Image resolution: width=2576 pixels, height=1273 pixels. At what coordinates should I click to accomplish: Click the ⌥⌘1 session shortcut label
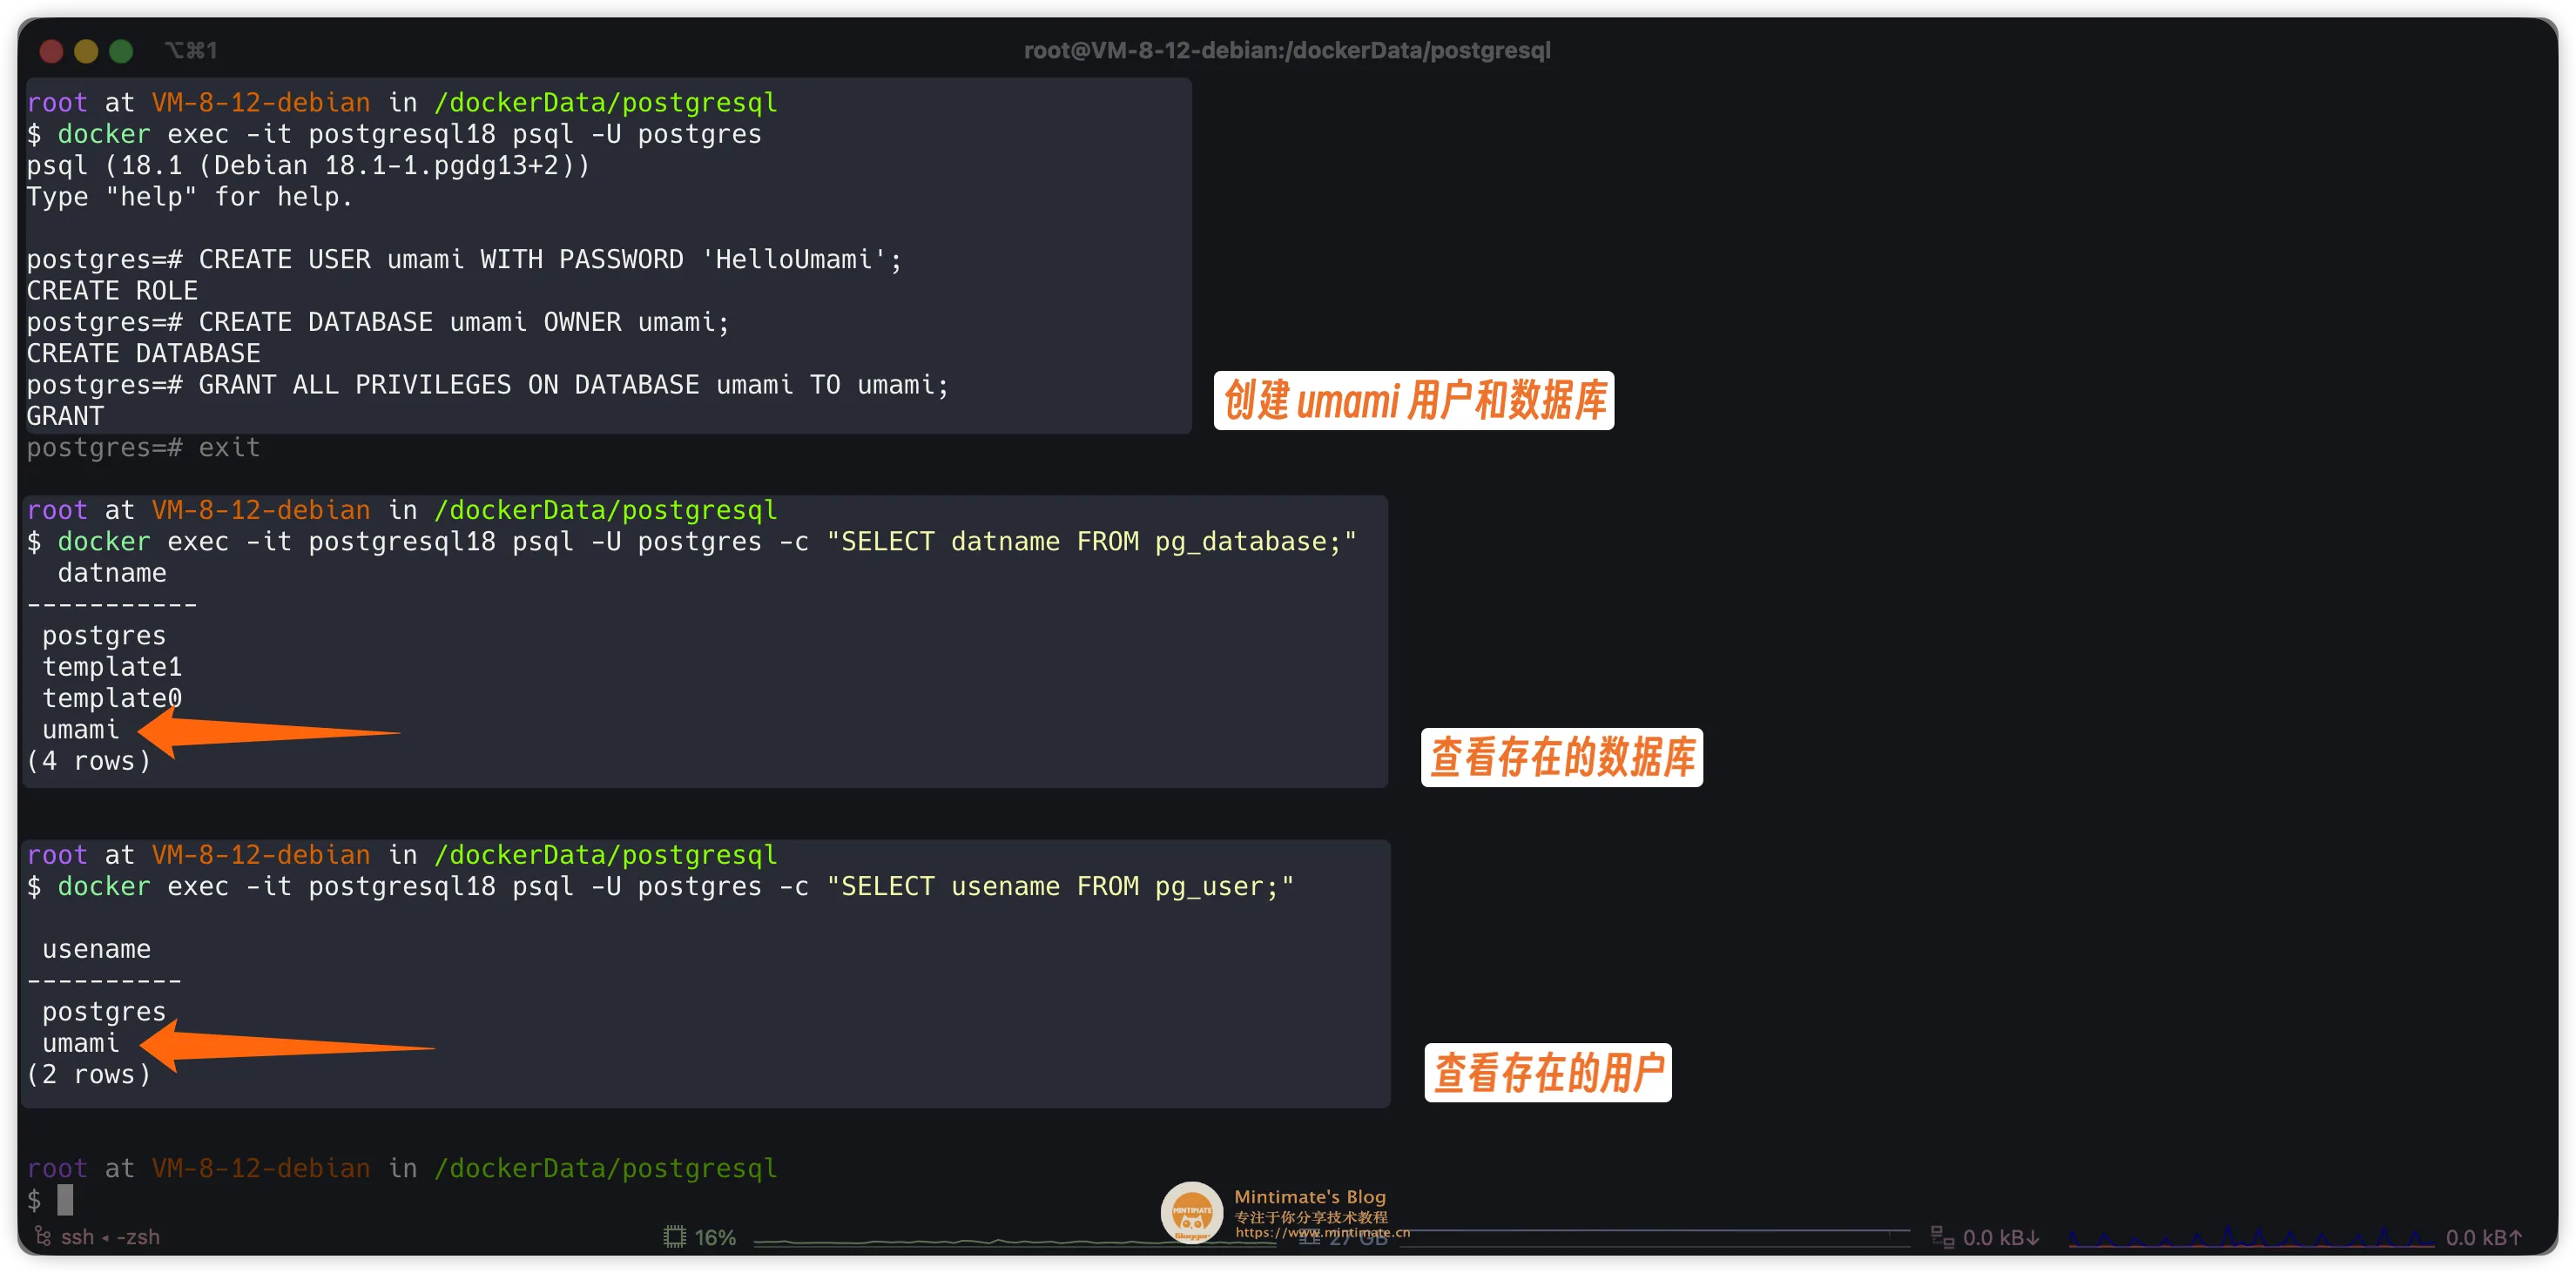coord(190,51)
